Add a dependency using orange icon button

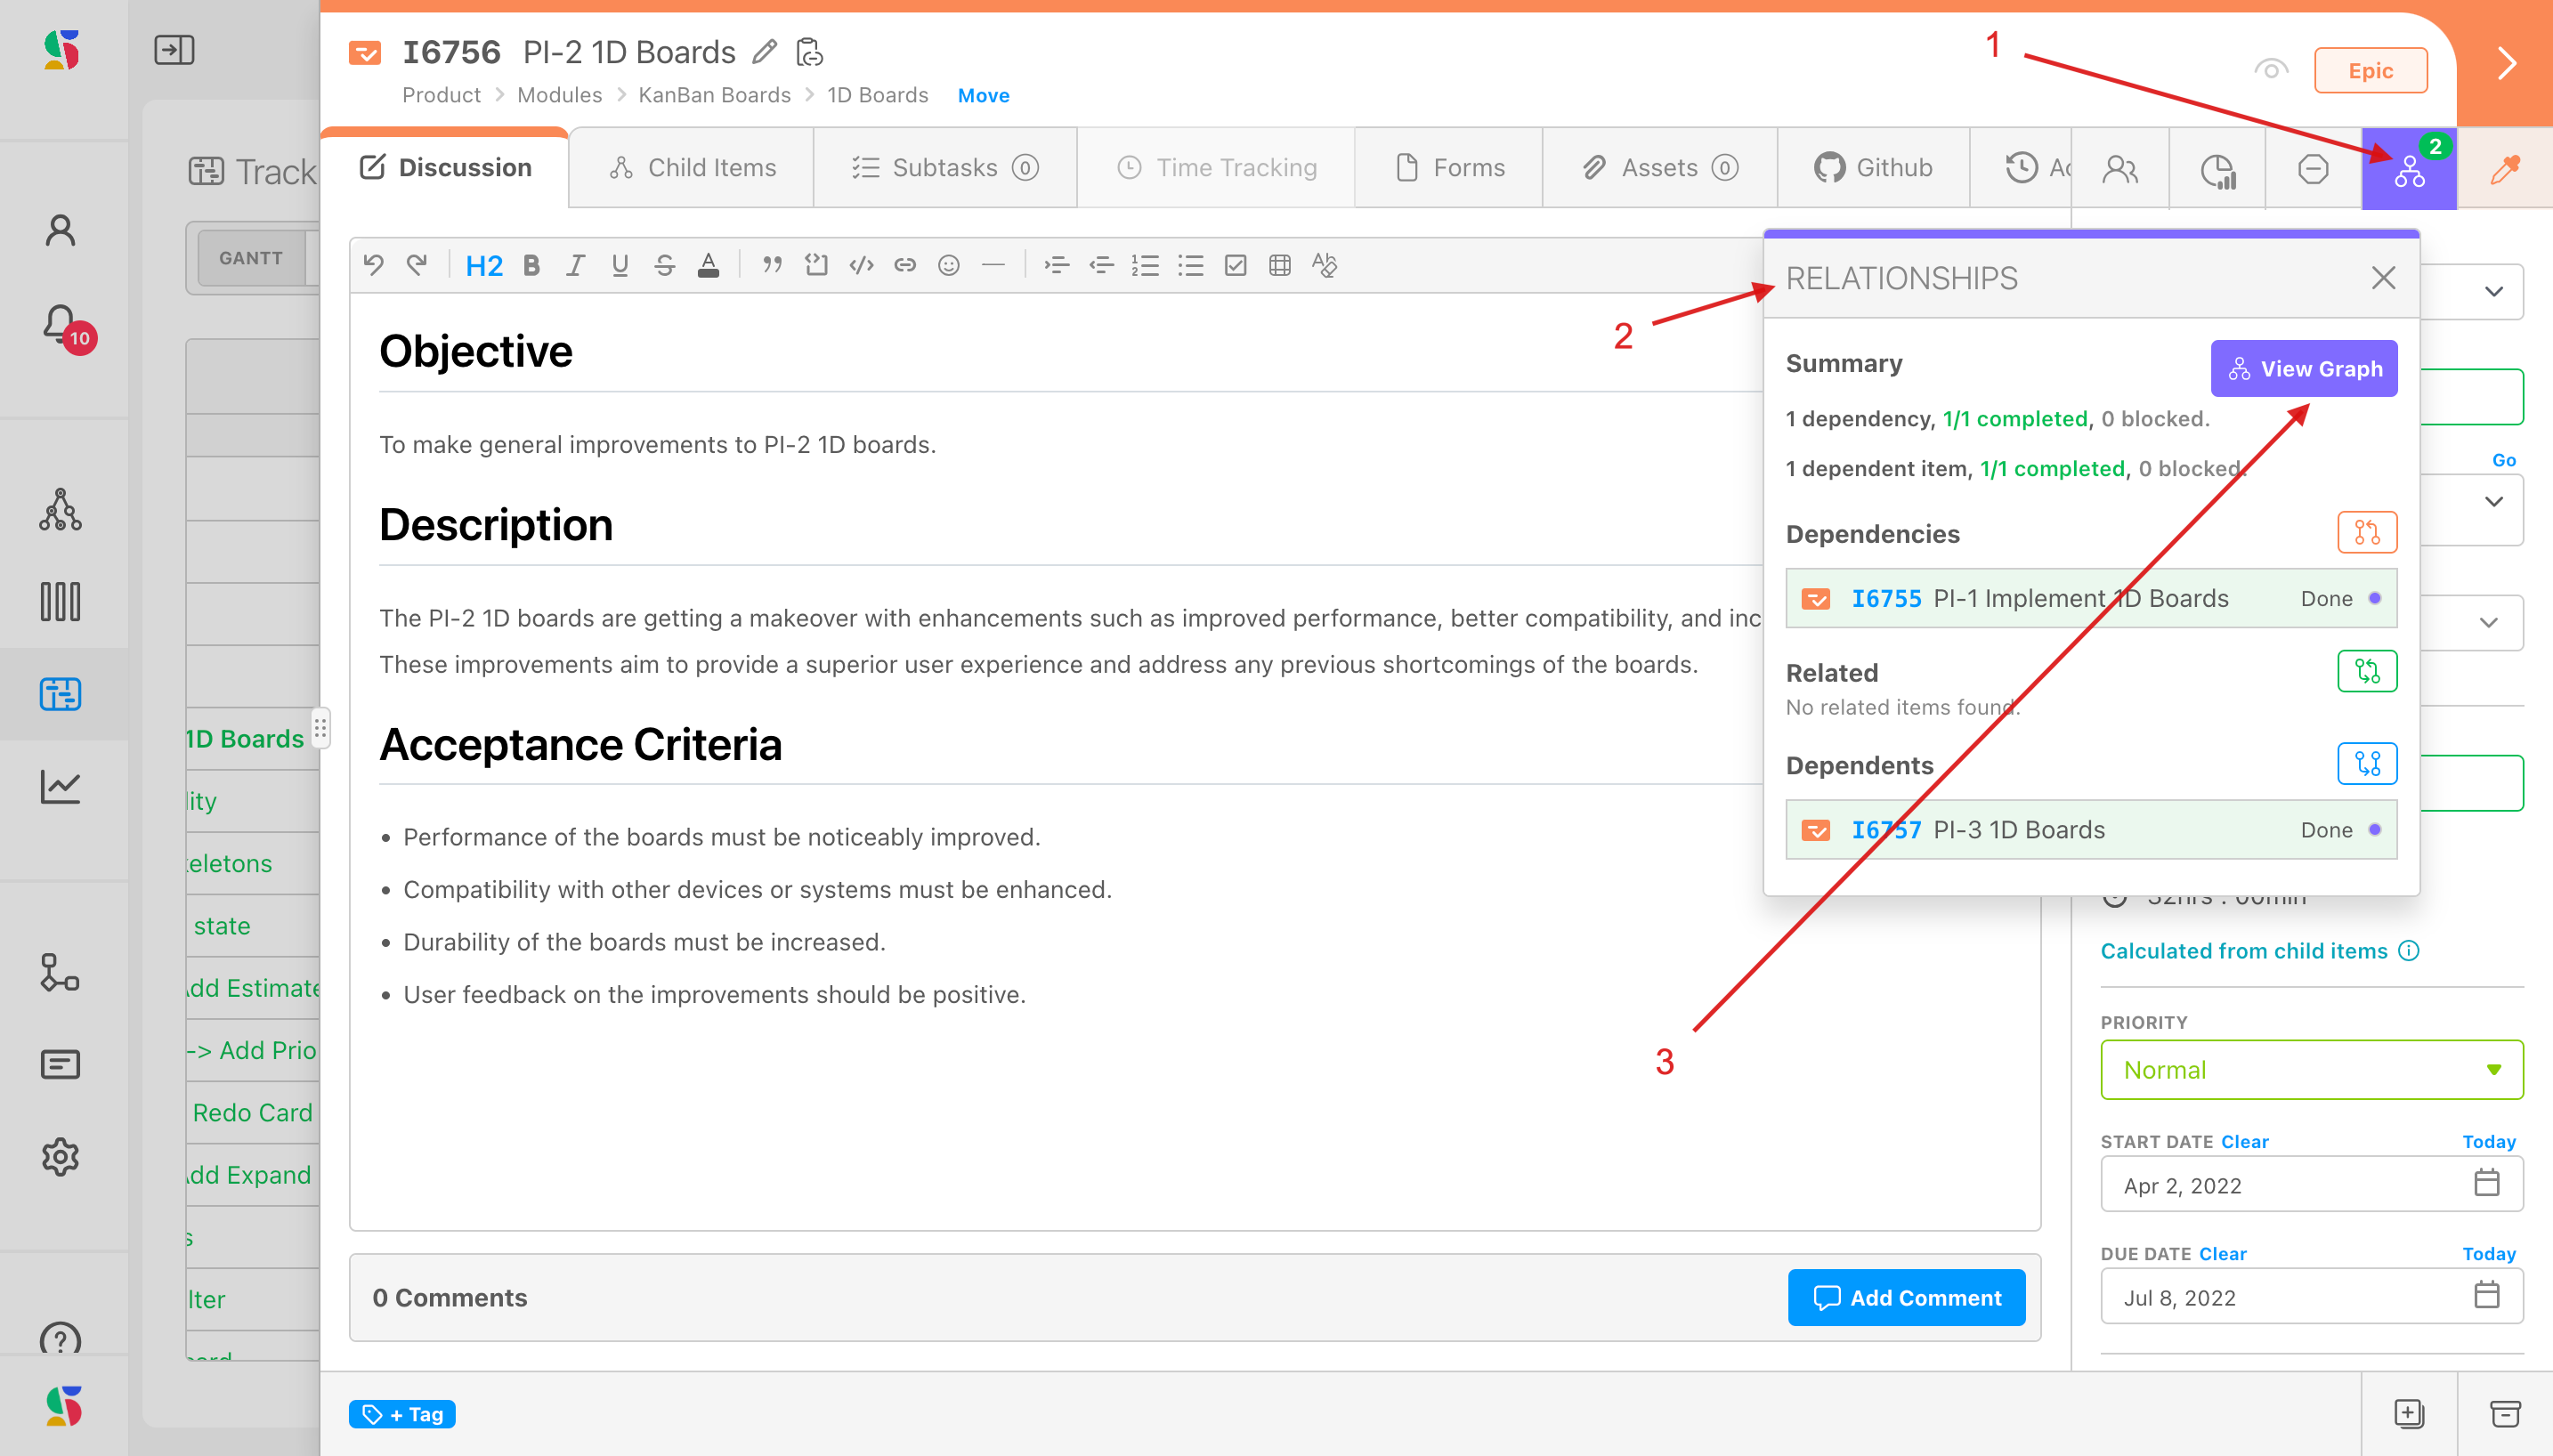2366,533
